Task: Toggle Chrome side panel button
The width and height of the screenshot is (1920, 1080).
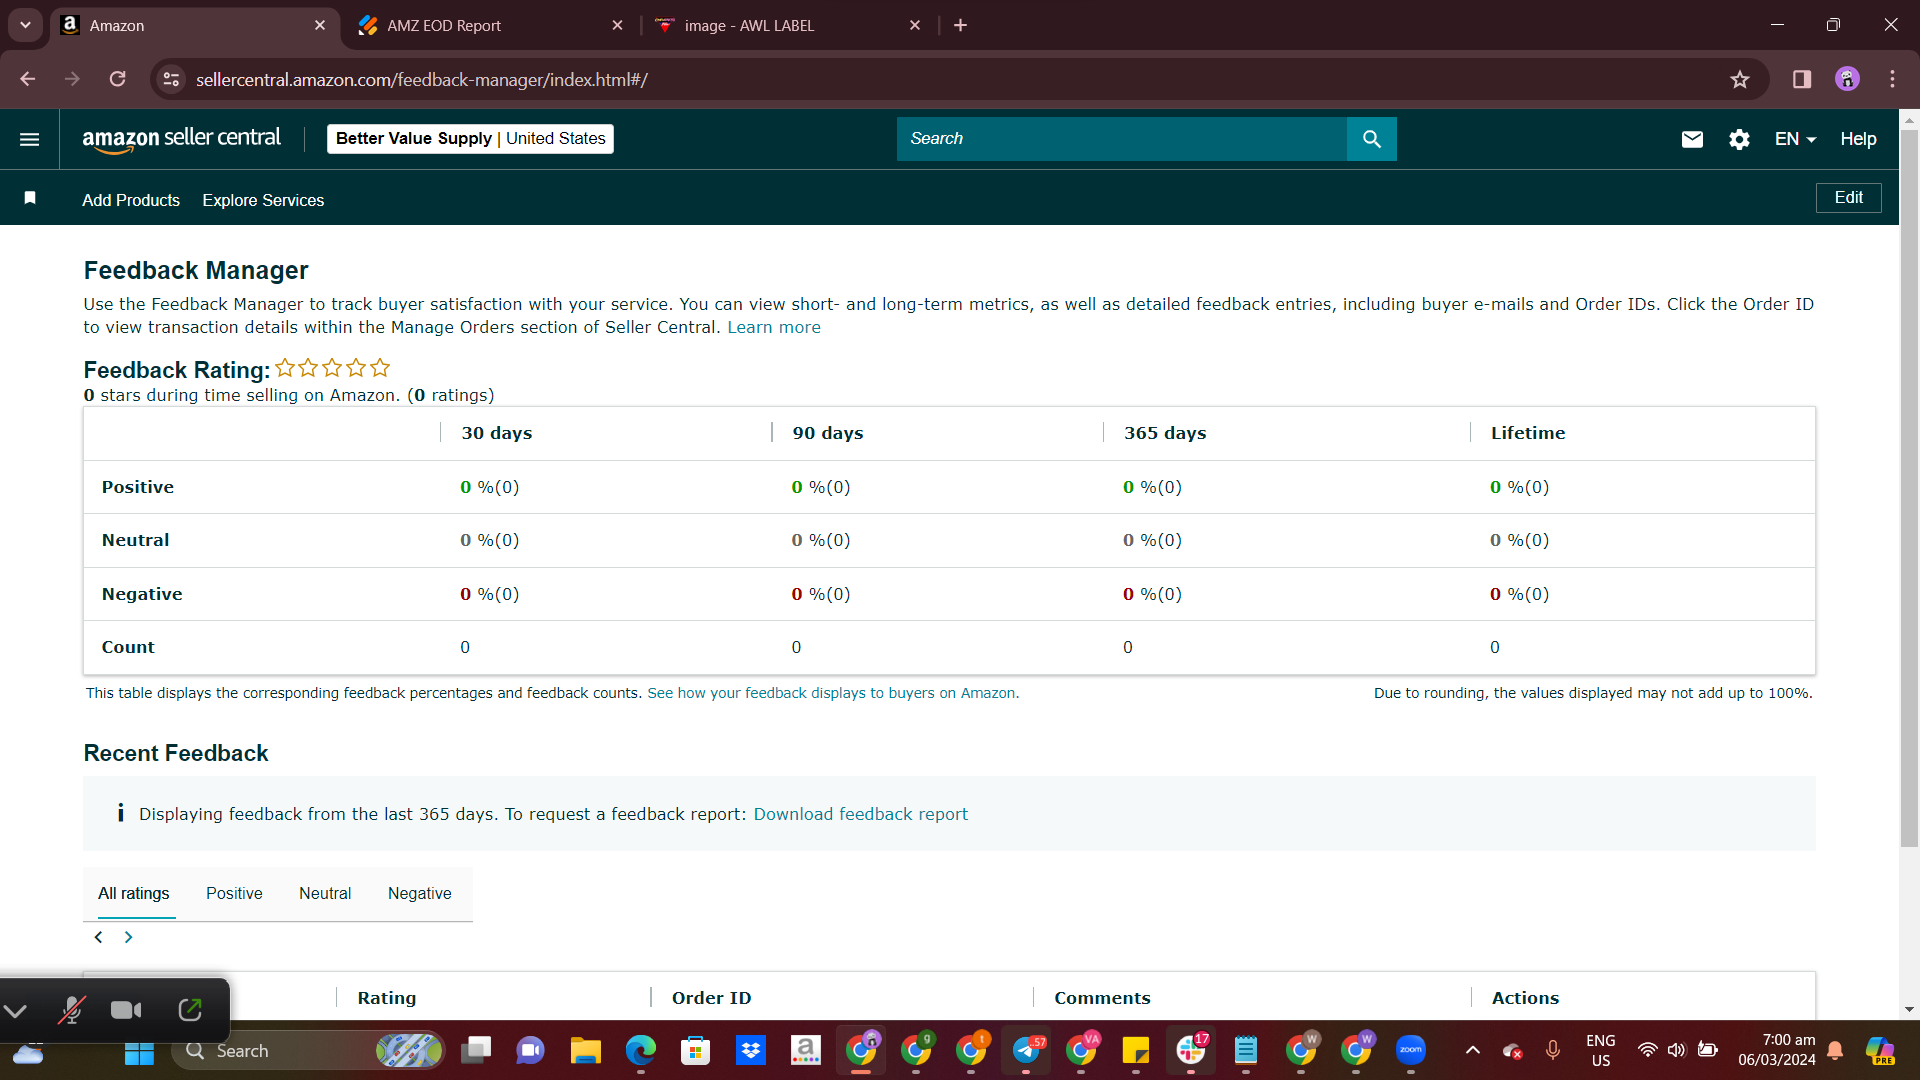Action: click(1802, 79)
